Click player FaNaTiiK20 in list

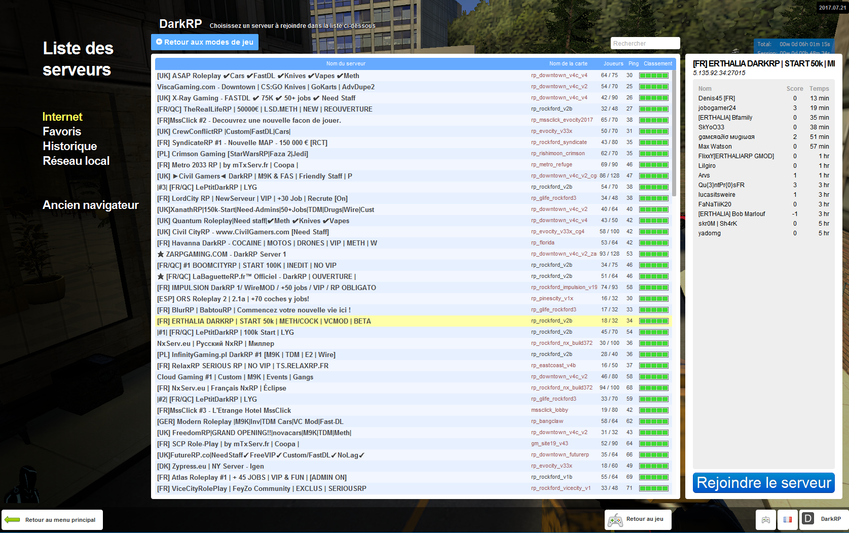pos(763,205)
